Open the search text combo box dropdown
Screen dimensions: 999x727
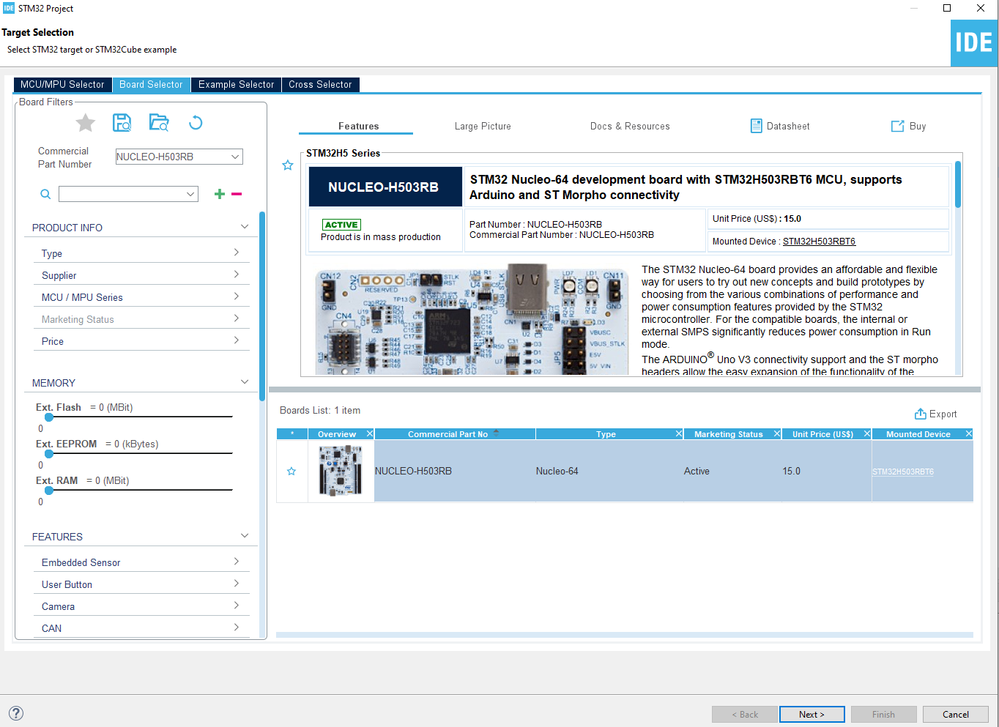point(190,194)
